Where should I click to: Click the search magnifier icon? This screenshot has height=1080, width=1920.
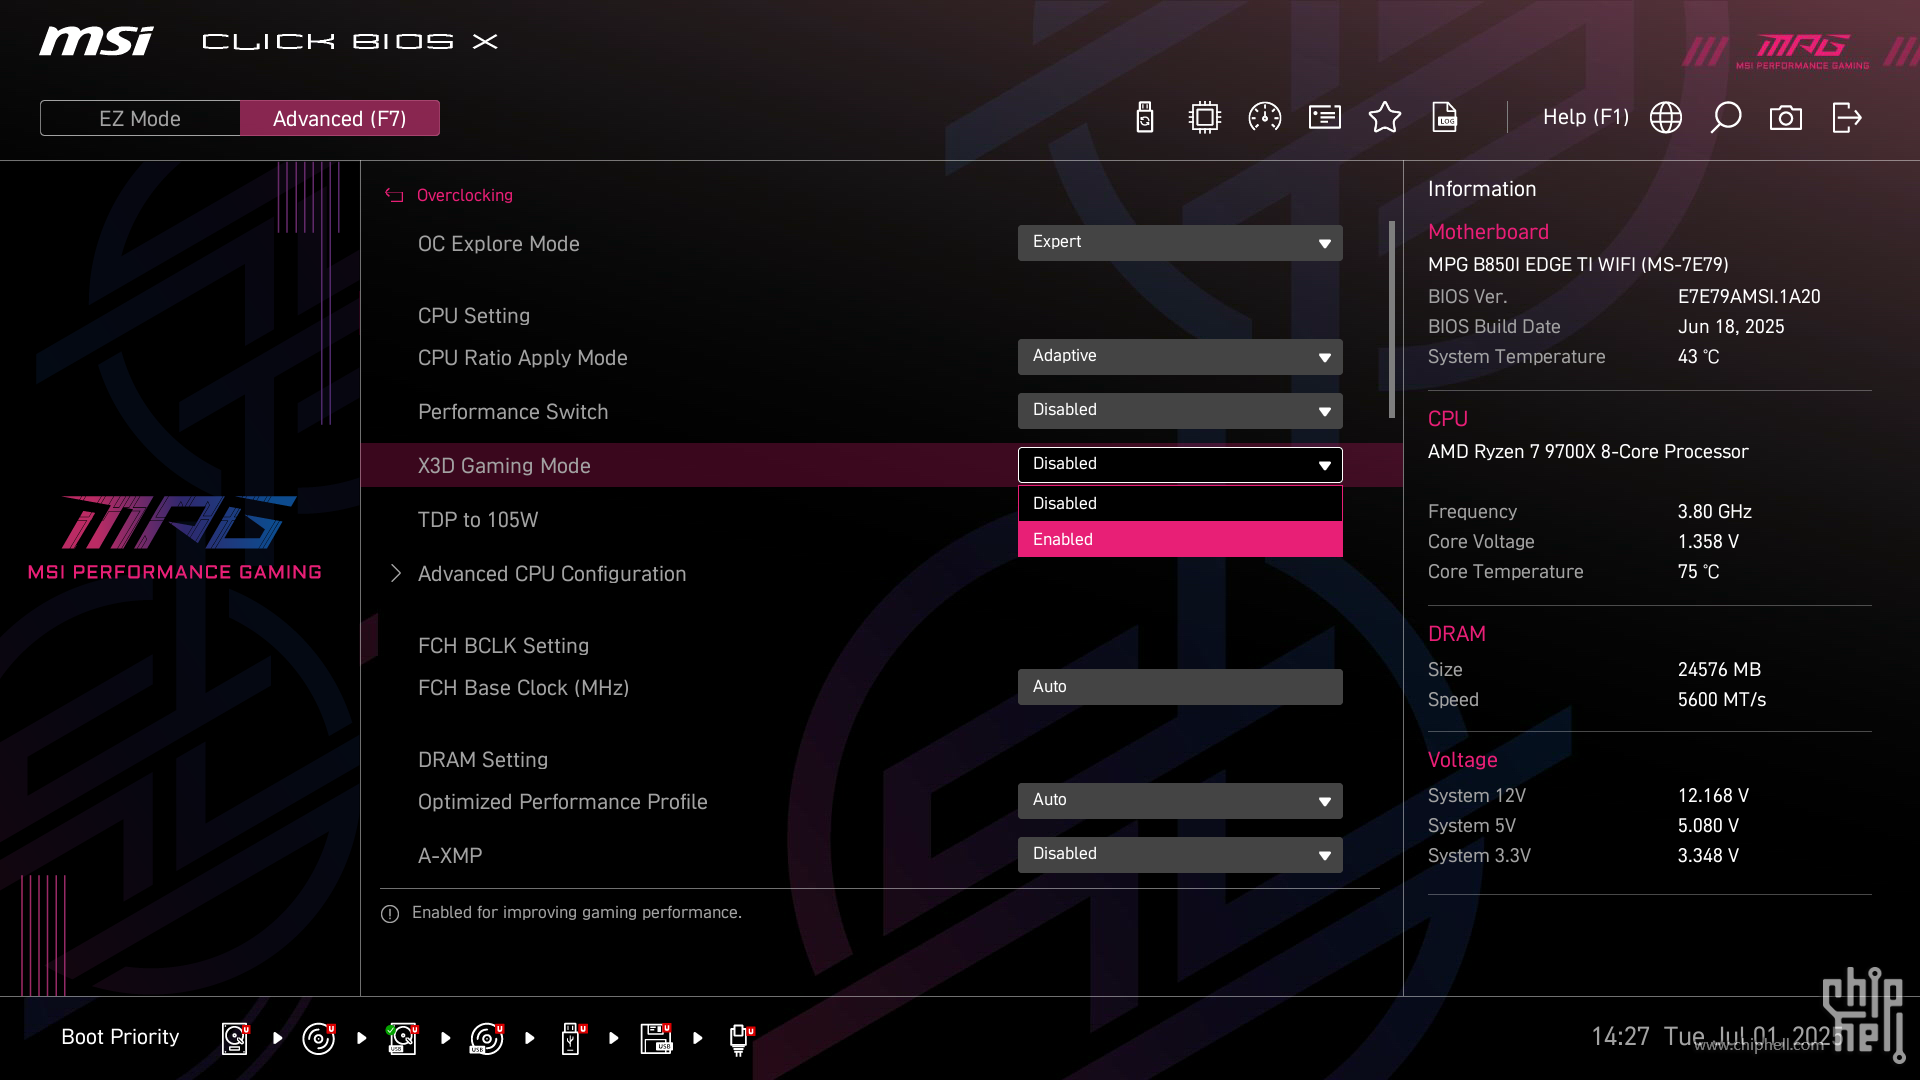pos(1726,117)
